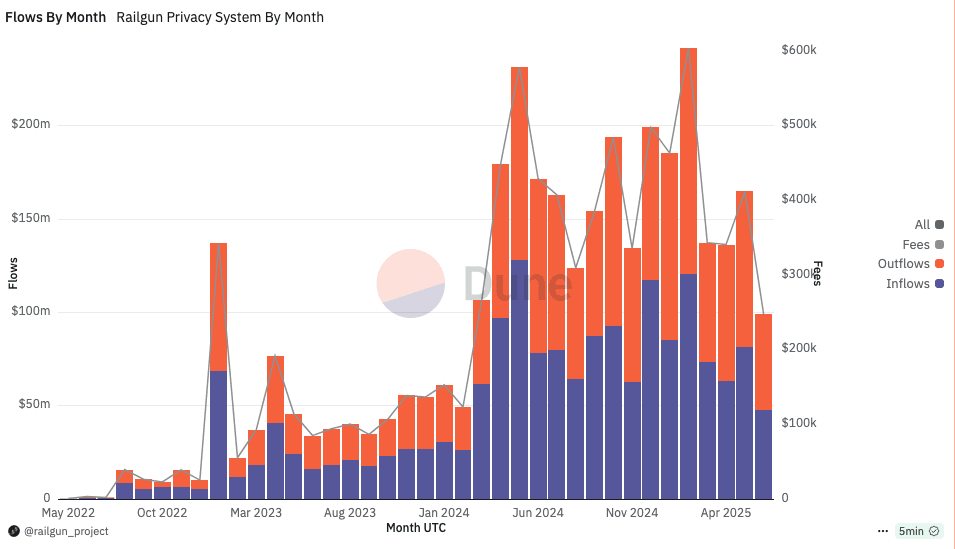
Task: Toggle the Outflows series label in legend
Action: (x=903, y=264)
